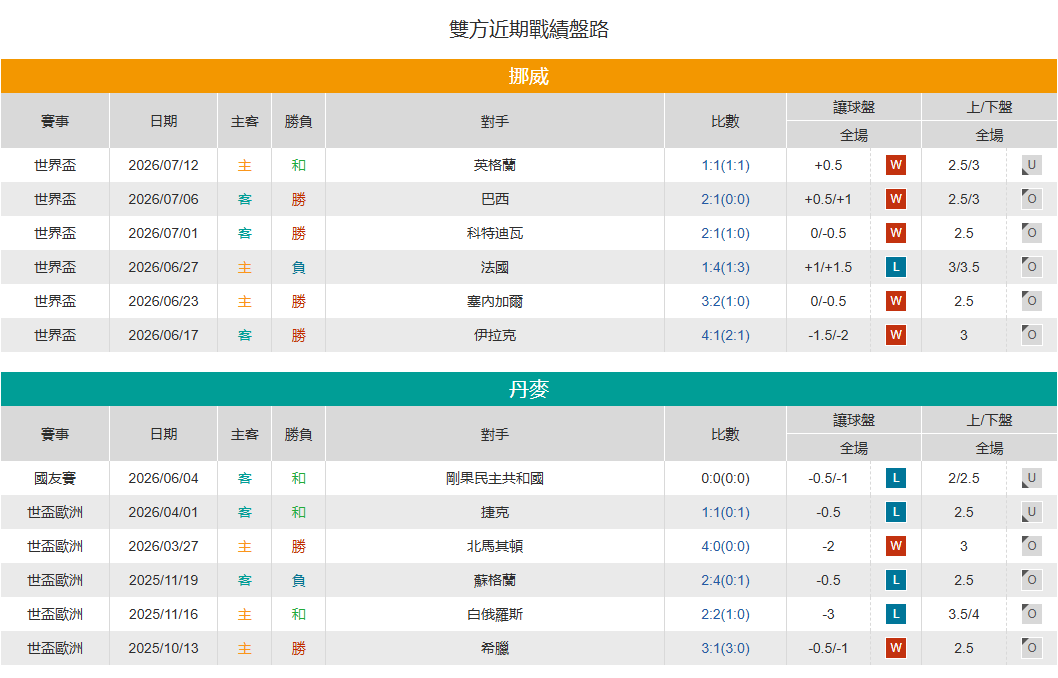
Task: Open the 2:1(1:0) score link against 科特迪瓦
Action: pos(725,233)
